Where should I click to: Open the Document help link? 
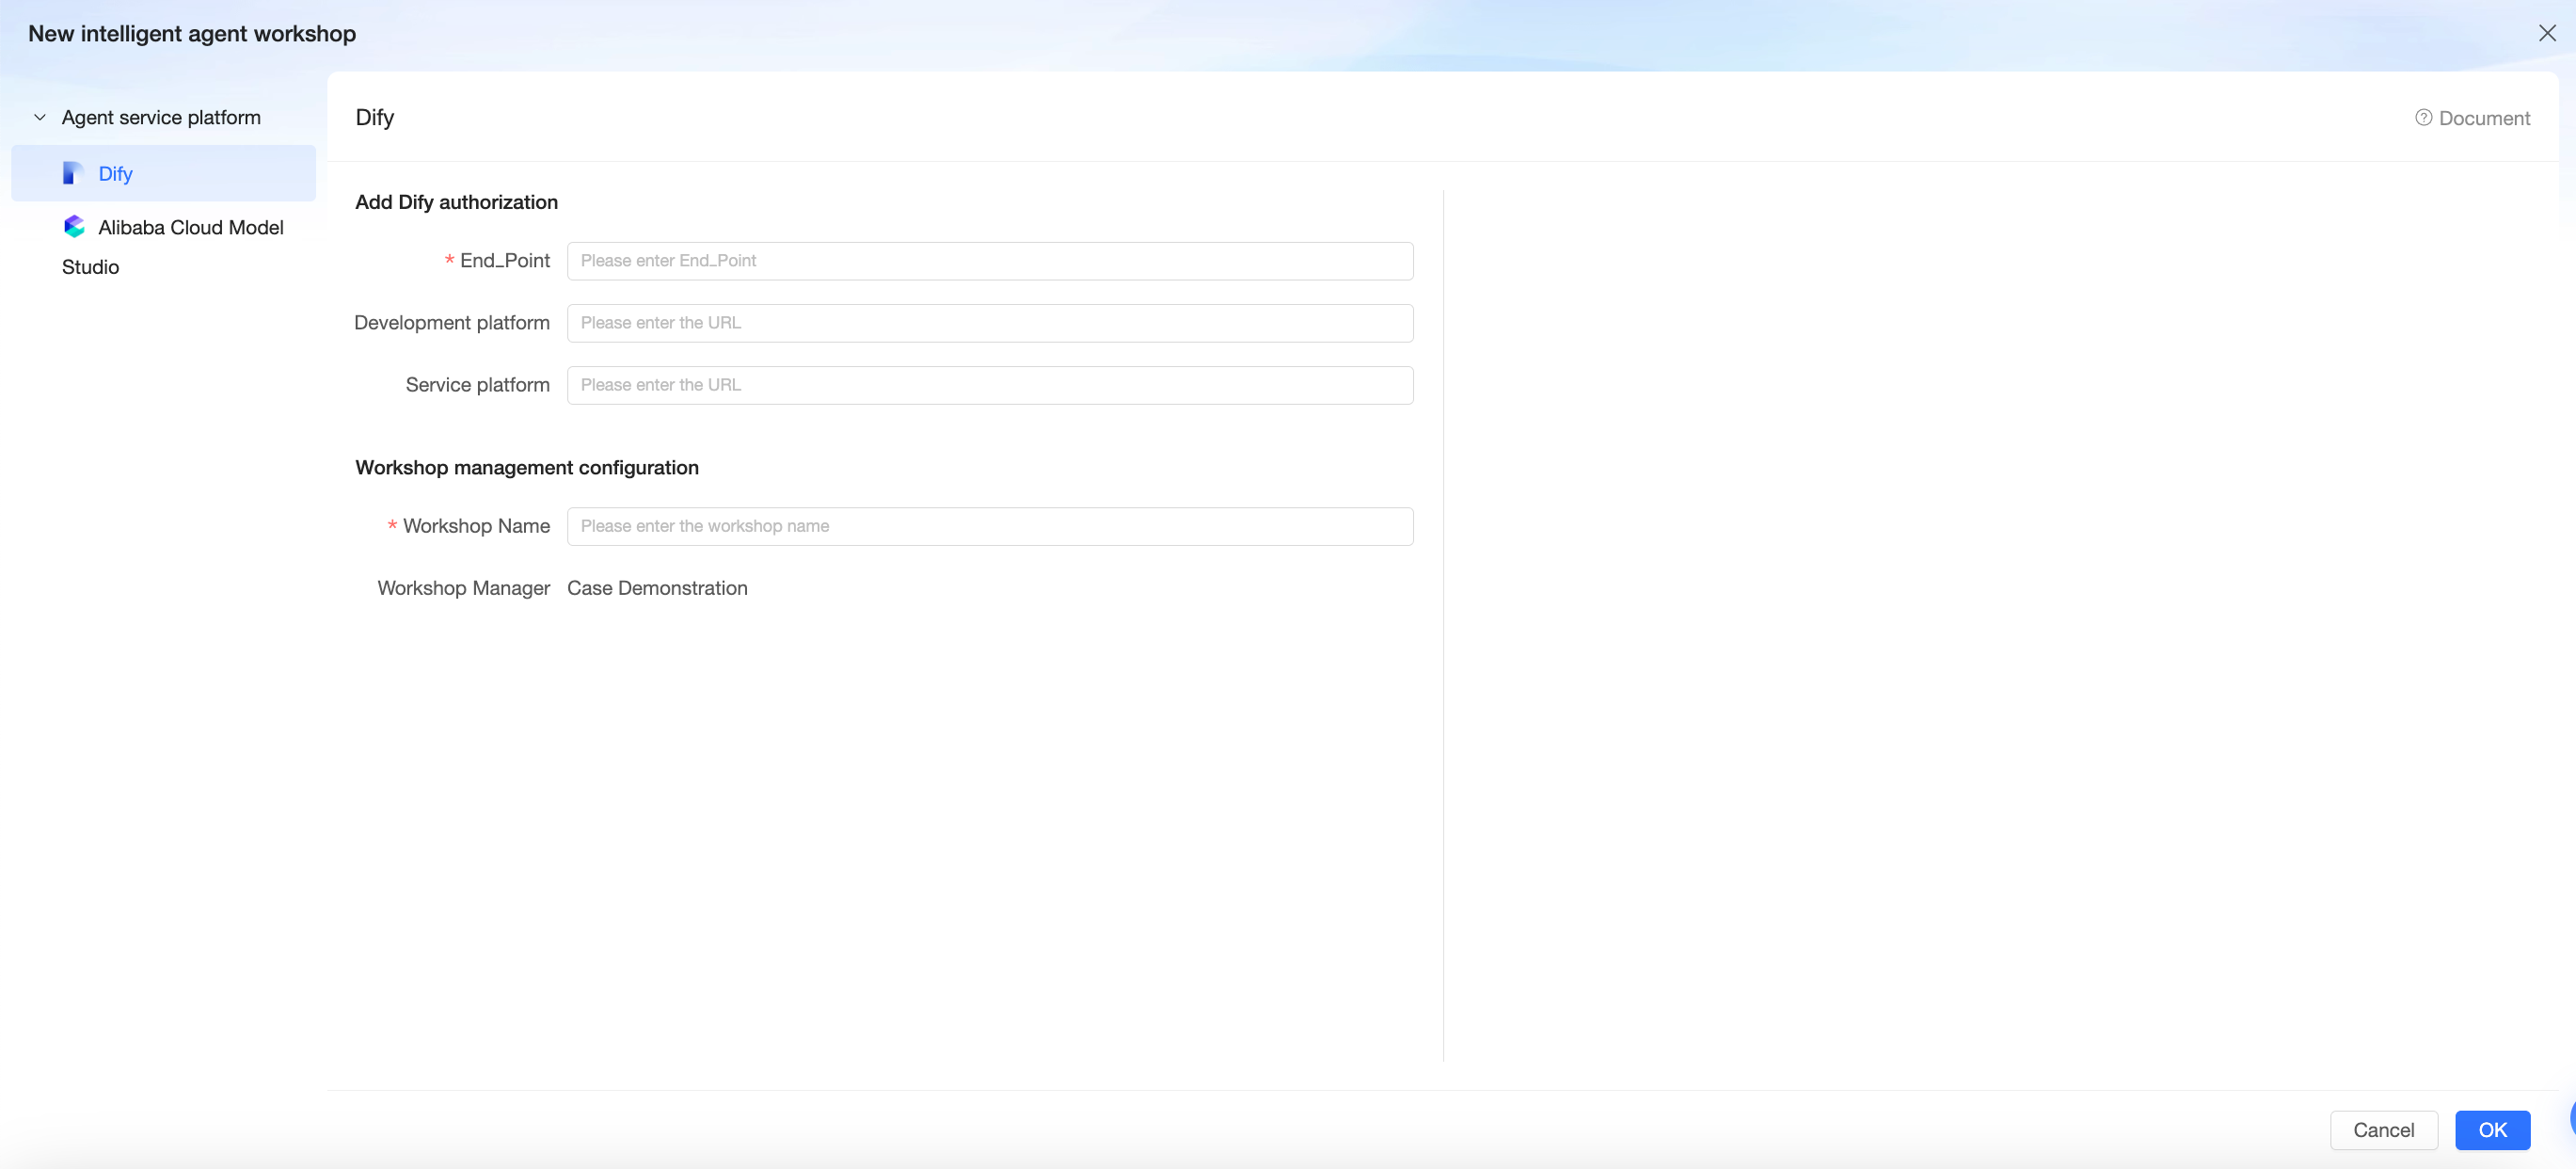pos(2472,118)
